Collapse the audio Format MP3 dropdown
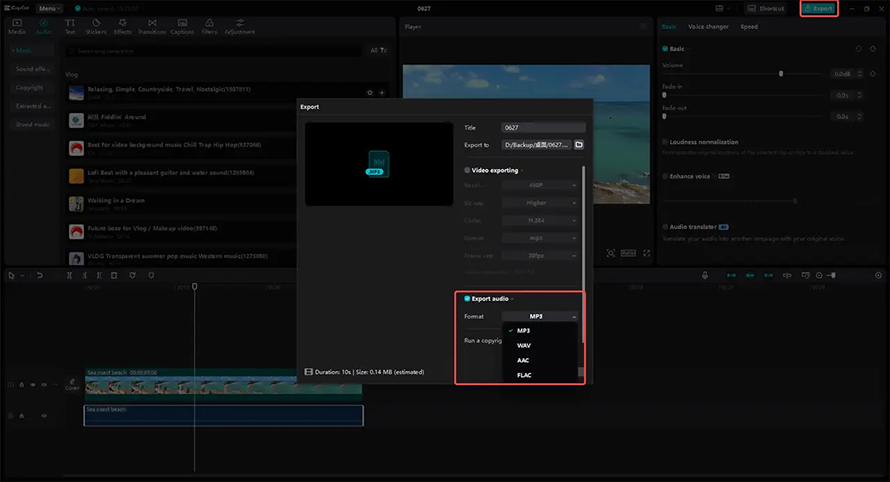The image size is (890, 482). pyautogui.click(x=540, y=316)
